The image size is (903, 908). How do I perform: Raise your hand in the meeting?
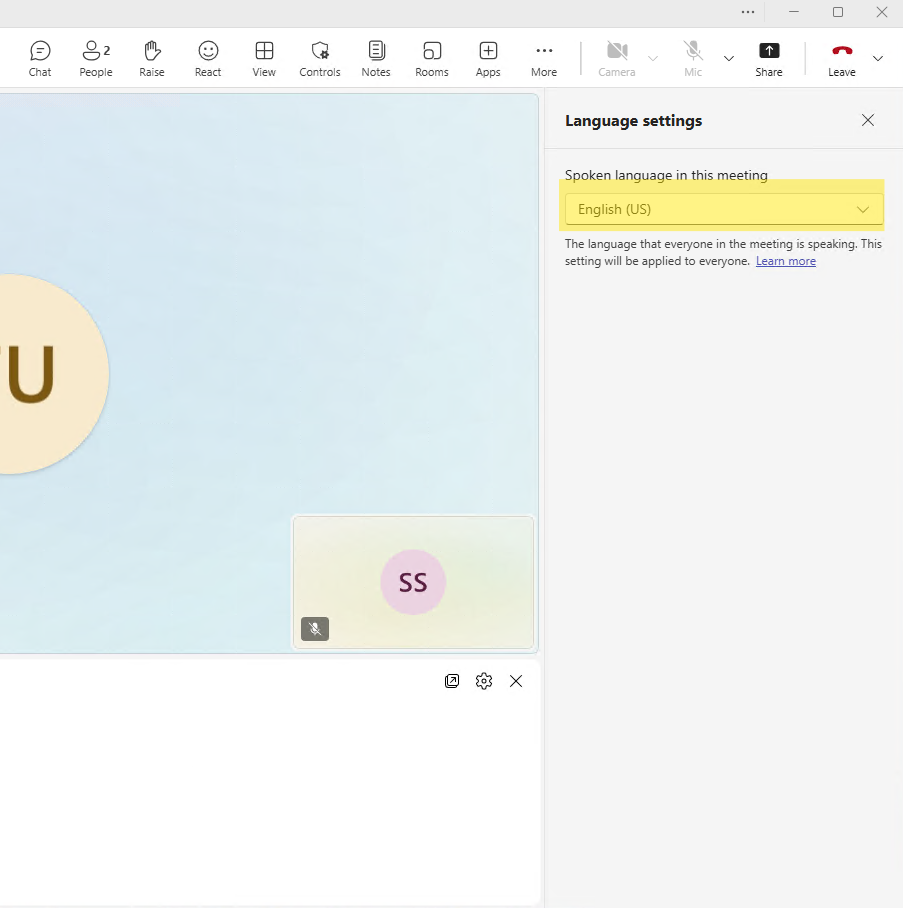tap(152, 58)
